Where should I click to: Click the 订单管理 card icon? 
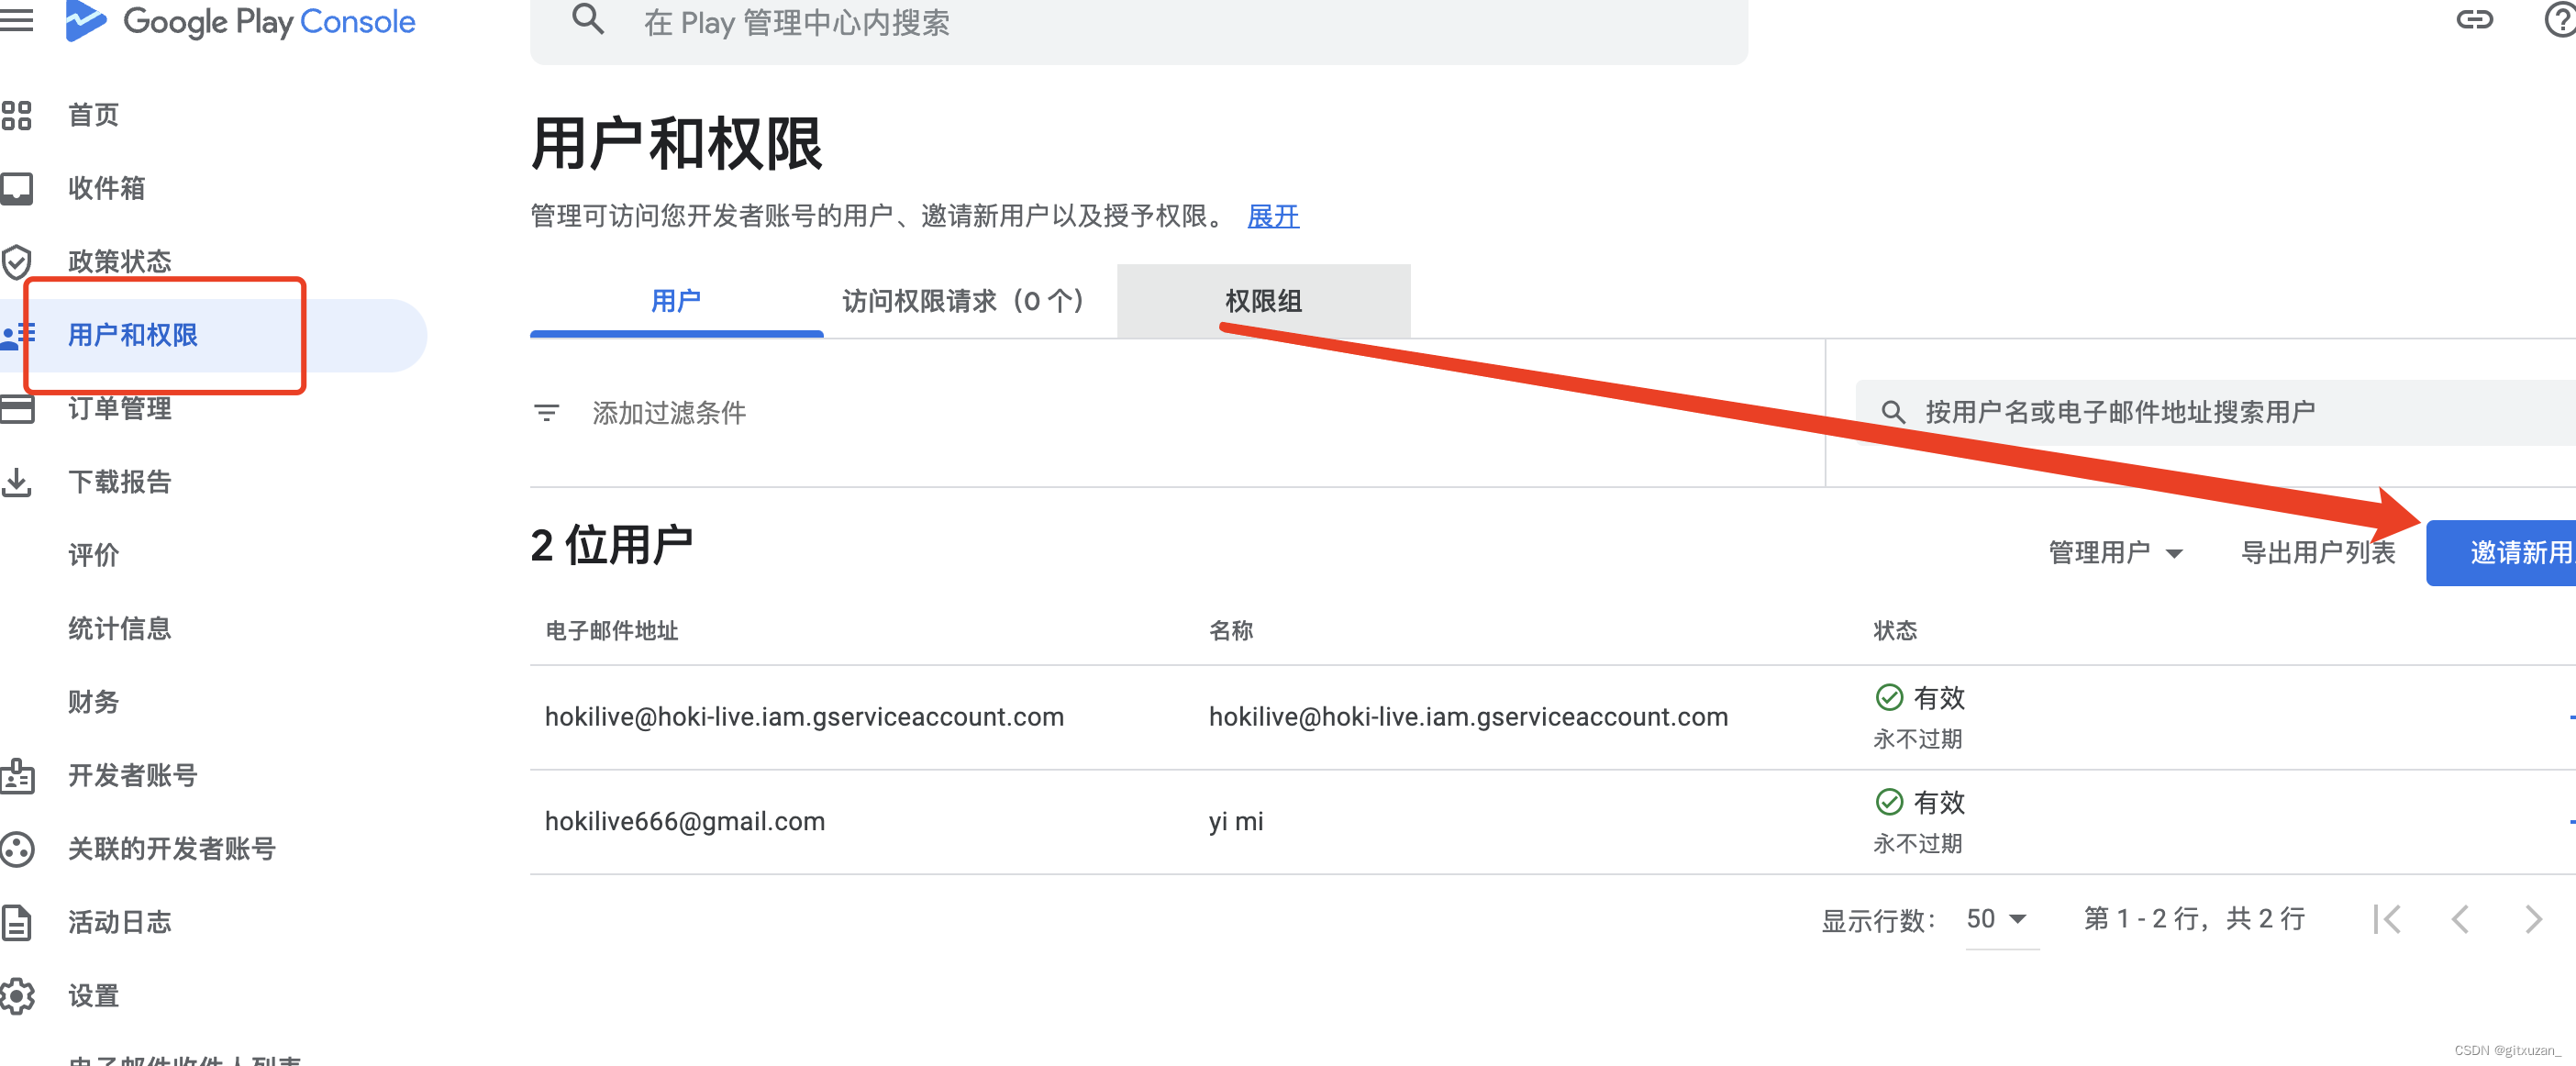pos(17,408)
